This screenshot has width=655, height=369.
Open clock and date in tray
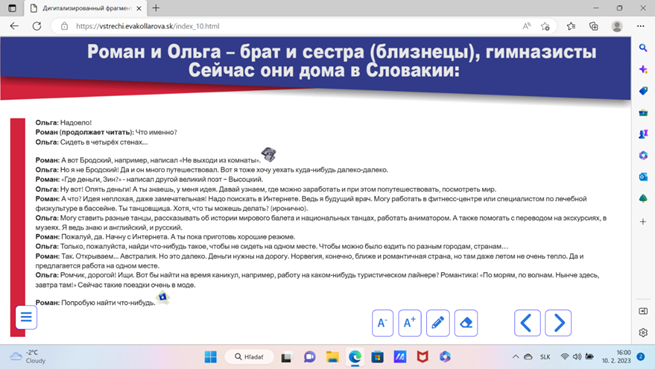616,357
